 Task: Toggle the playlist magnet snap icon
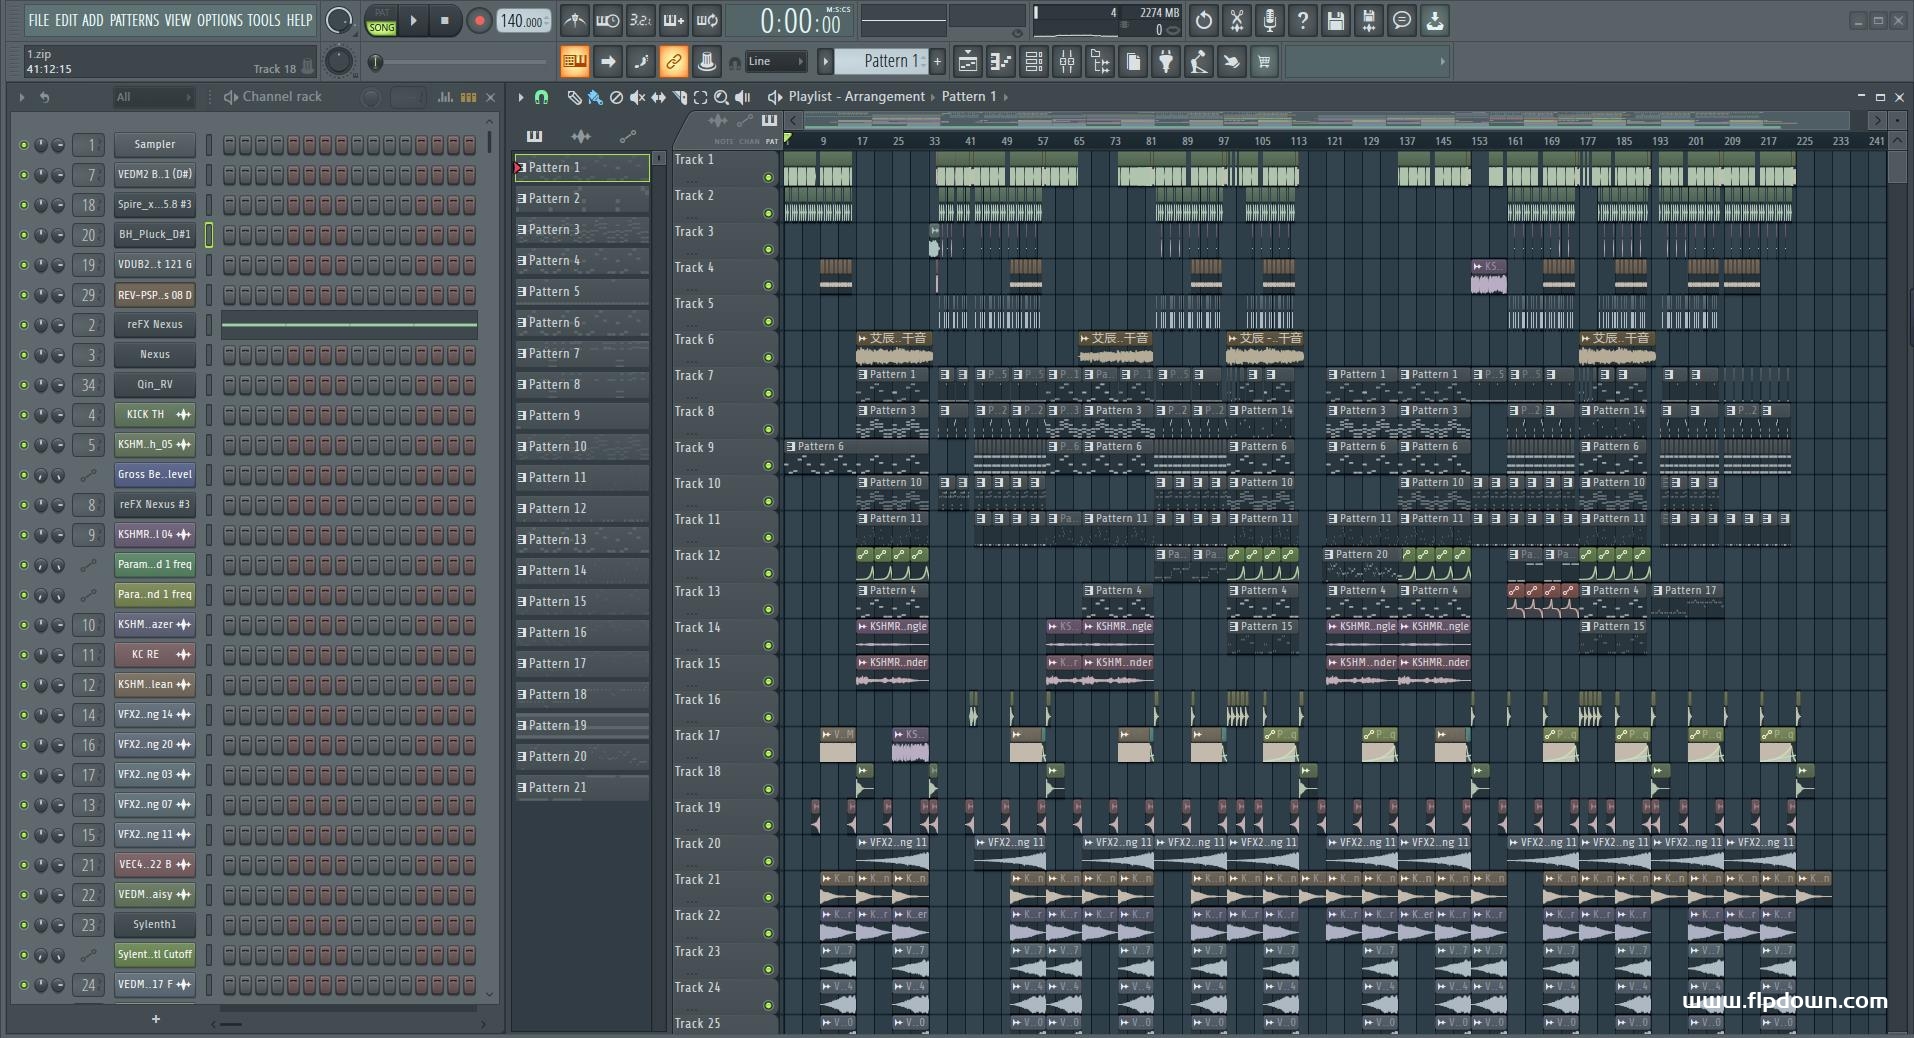click(541, 97)
